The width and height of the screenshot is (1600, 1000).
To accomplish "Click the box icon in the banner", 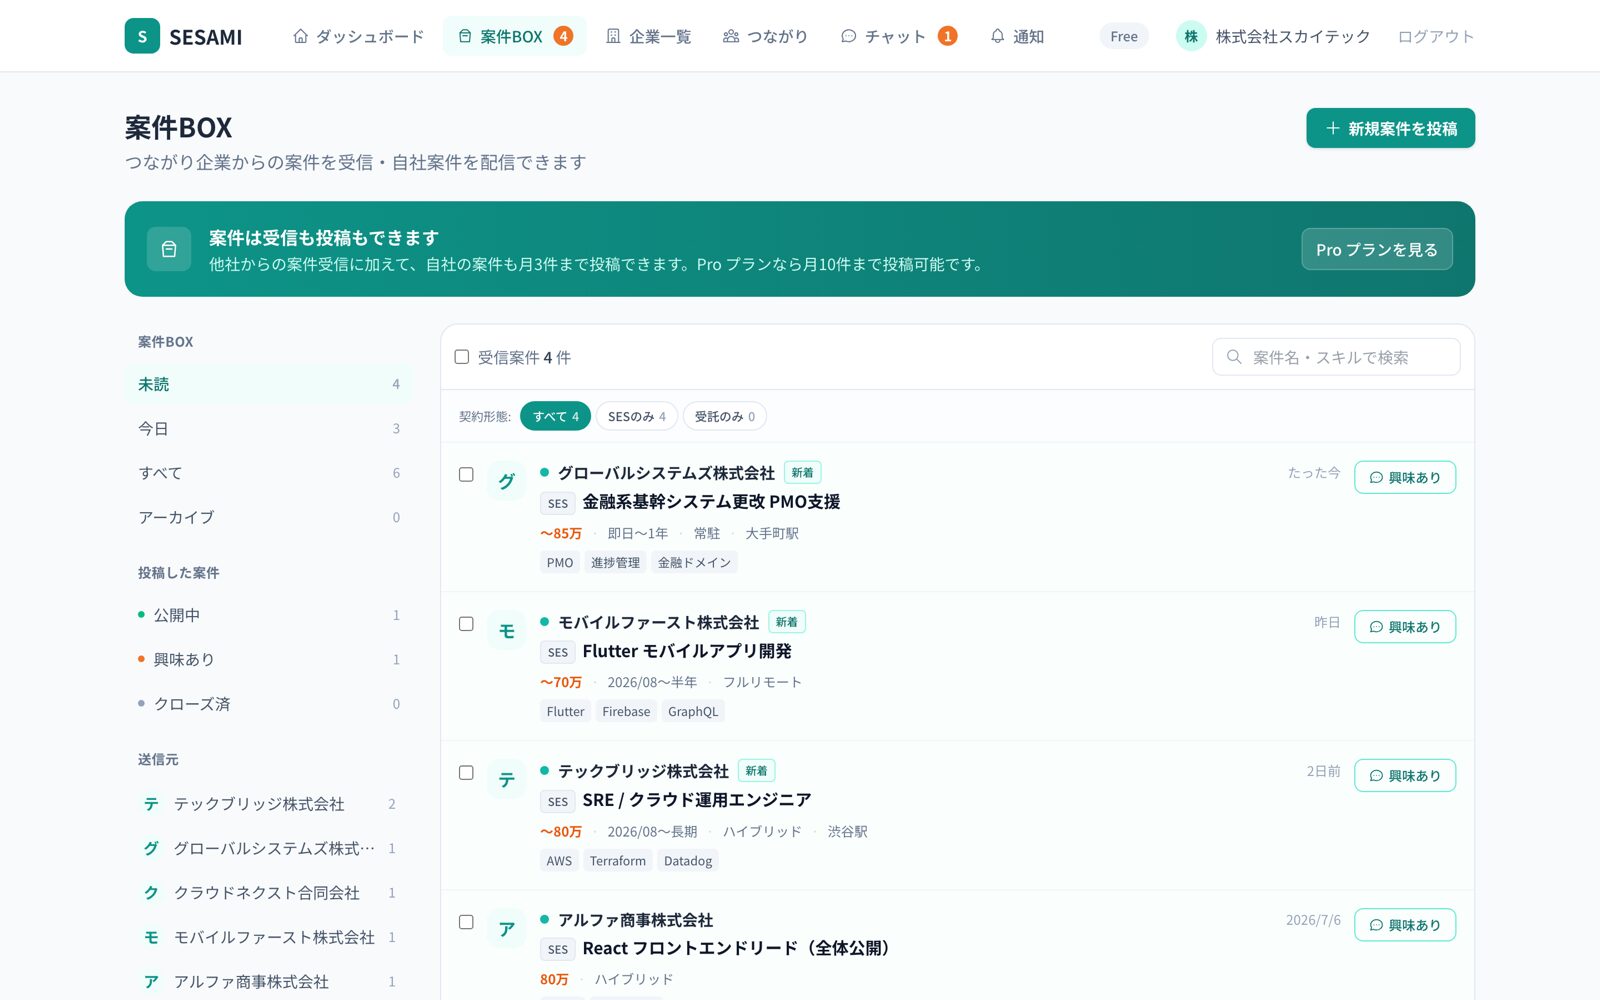I will 169,249.
